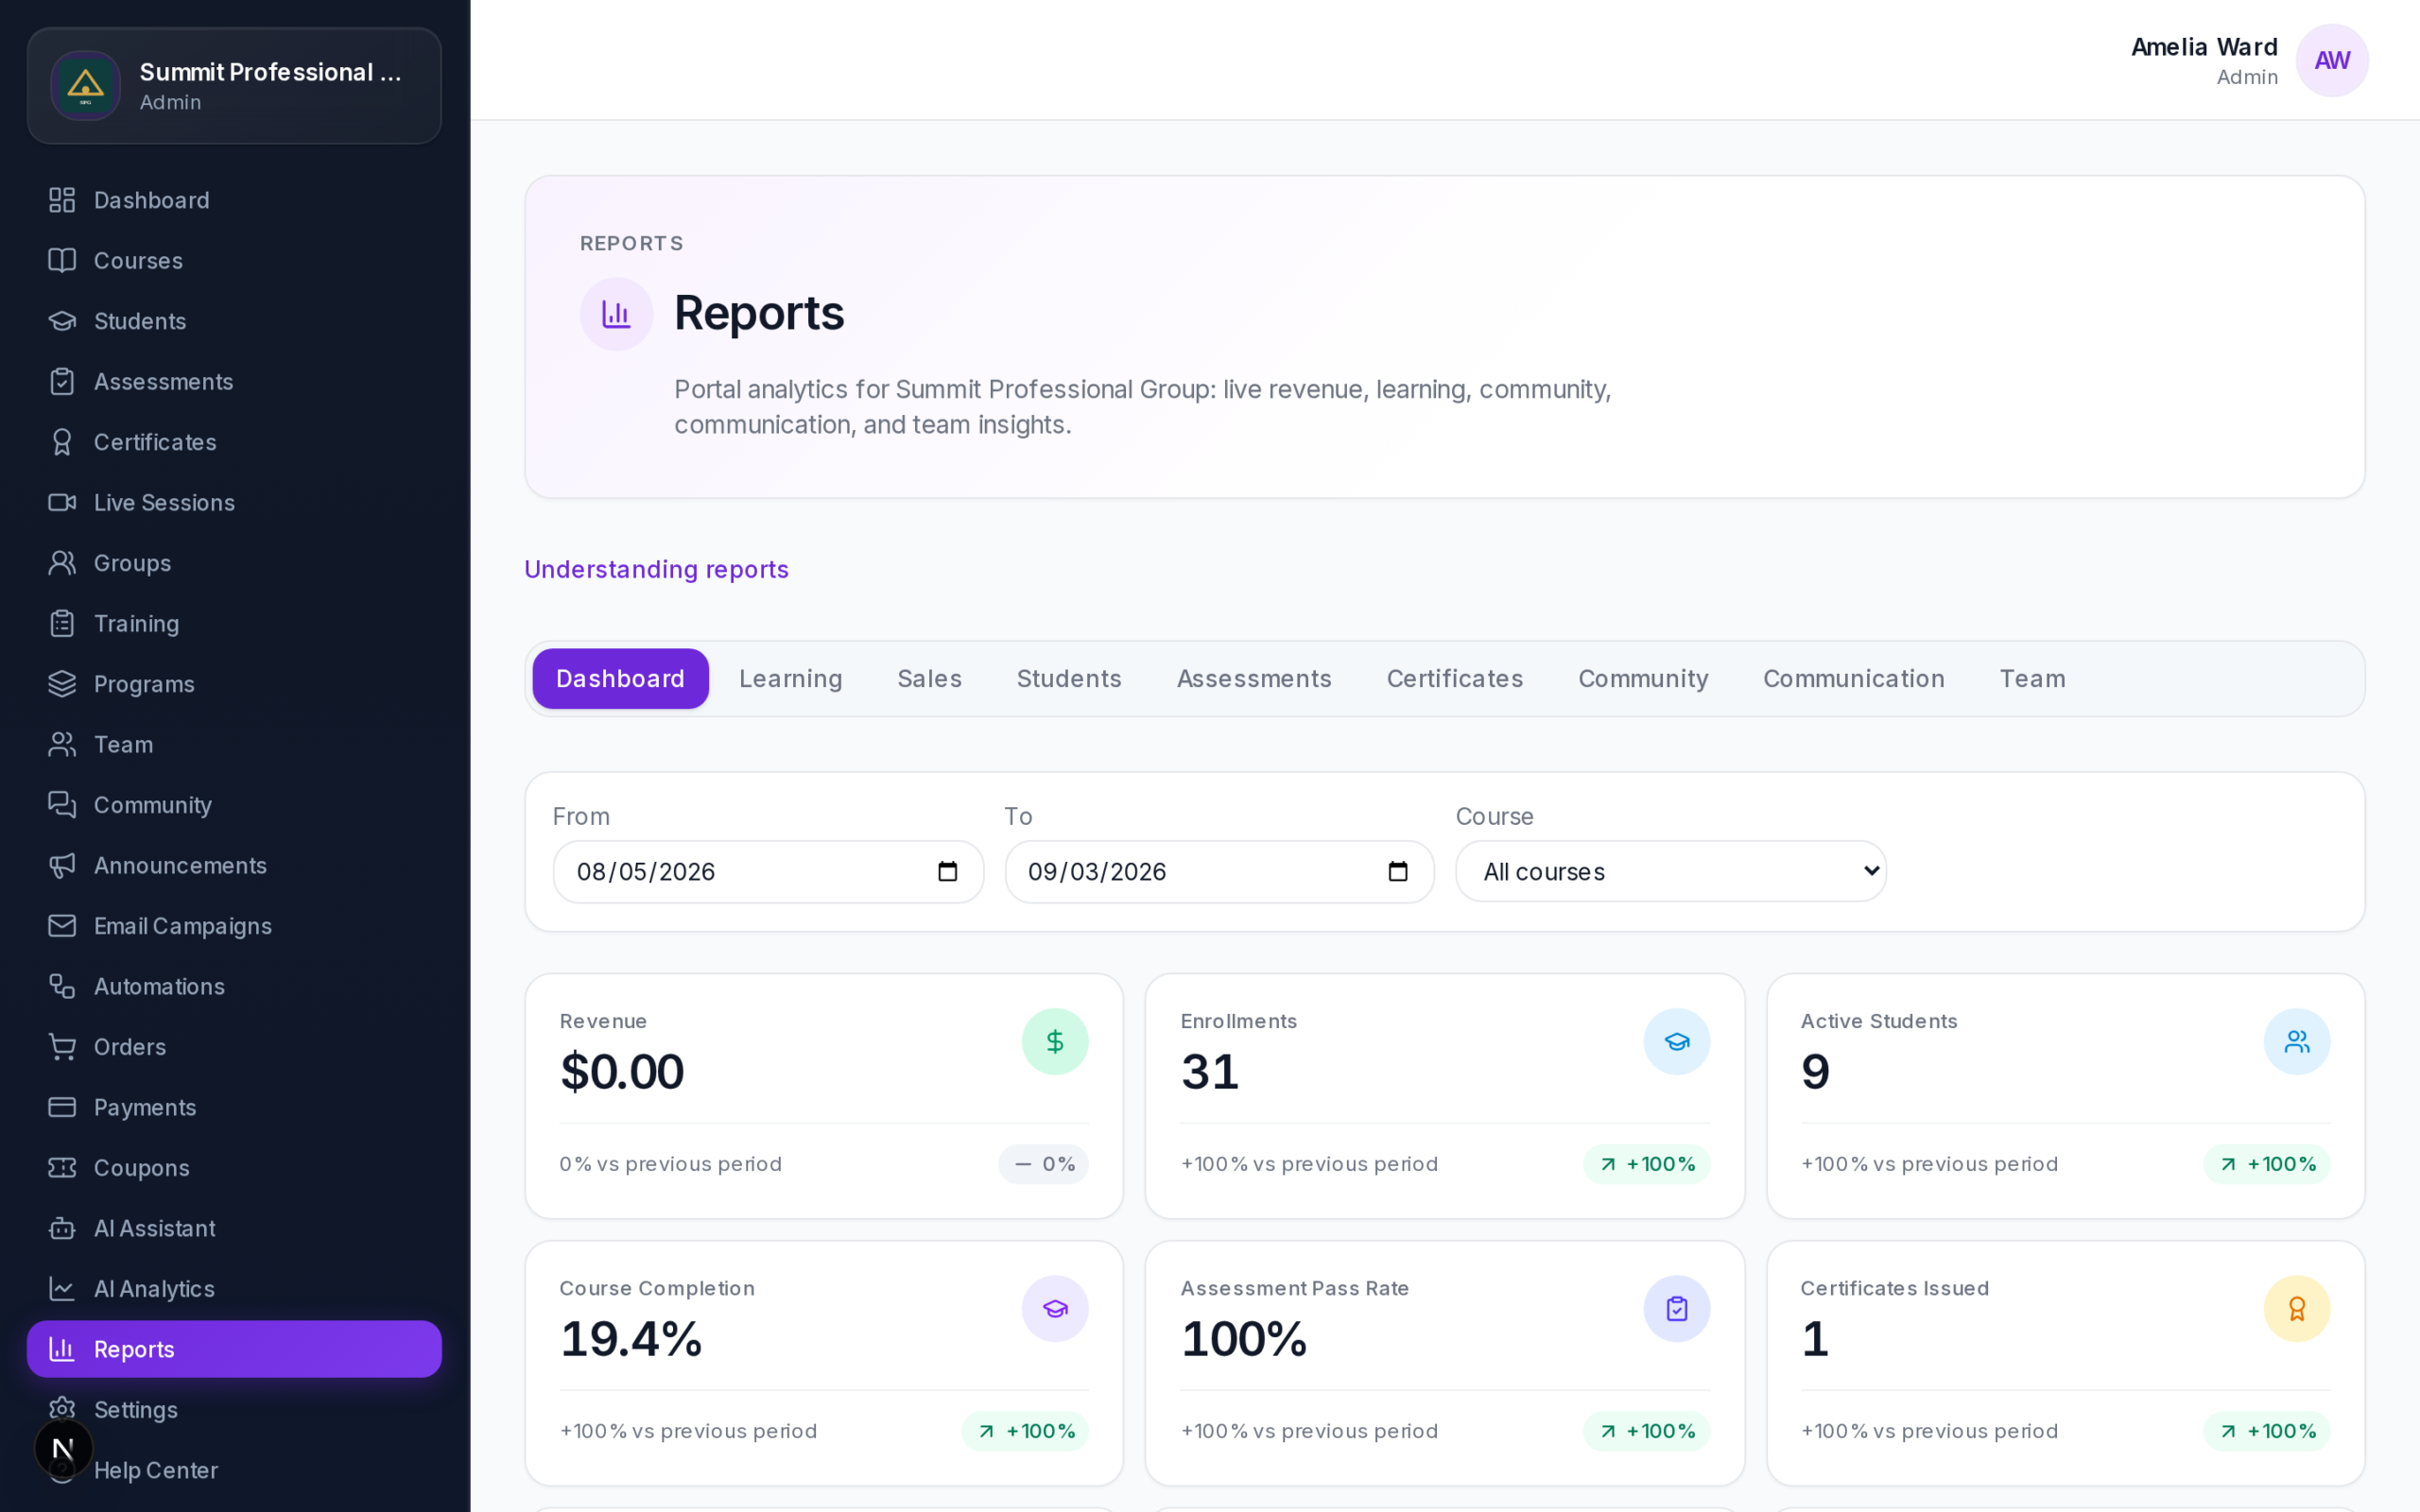Open Programs layers icon
2420x1512 pixels.
pos(62,684)
